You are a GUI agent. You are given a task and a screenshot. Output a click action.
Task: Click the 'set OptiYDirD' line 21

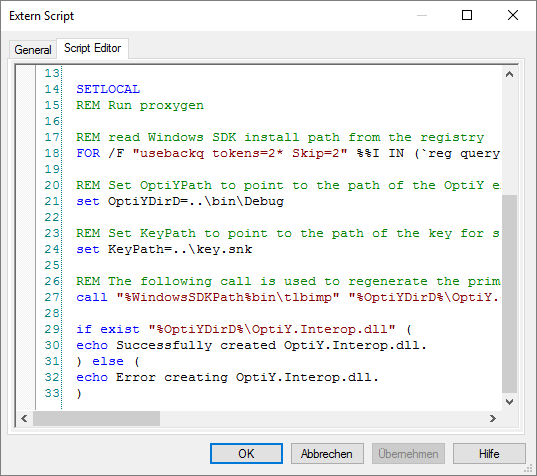(180, 201)
